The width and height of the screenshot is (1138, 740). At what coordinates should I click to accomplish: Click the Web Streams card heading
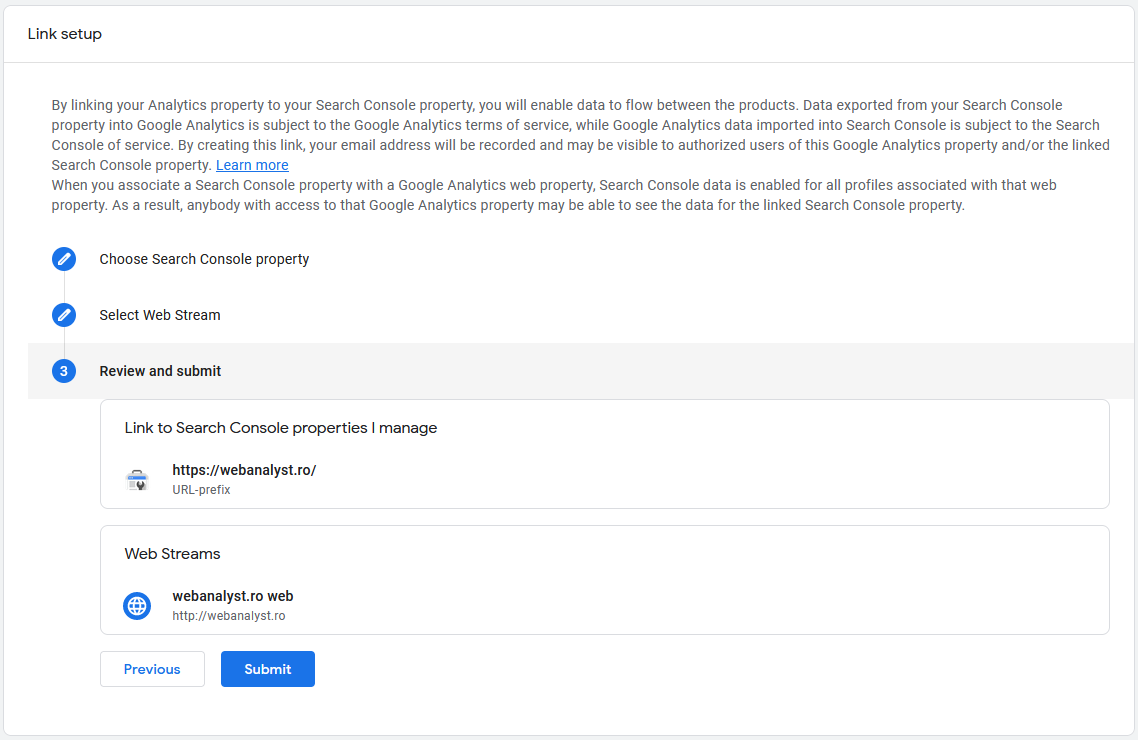[x=172, y=554]
